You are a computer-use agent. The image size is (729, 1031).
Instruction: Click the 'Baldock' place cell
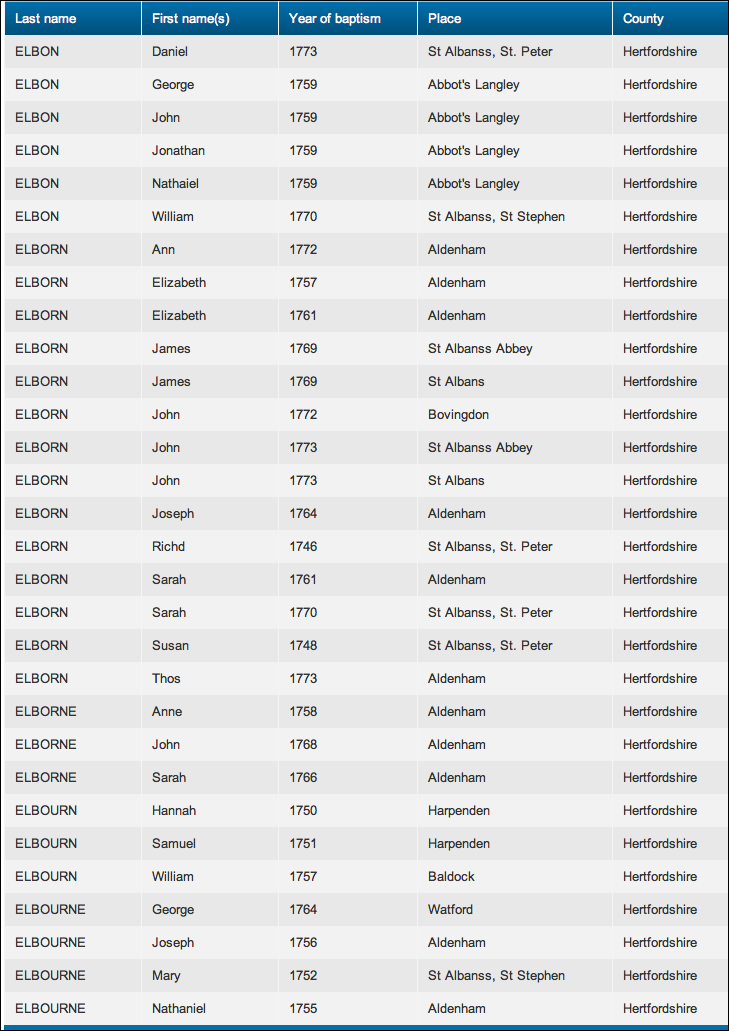click(x=451, y=877)
